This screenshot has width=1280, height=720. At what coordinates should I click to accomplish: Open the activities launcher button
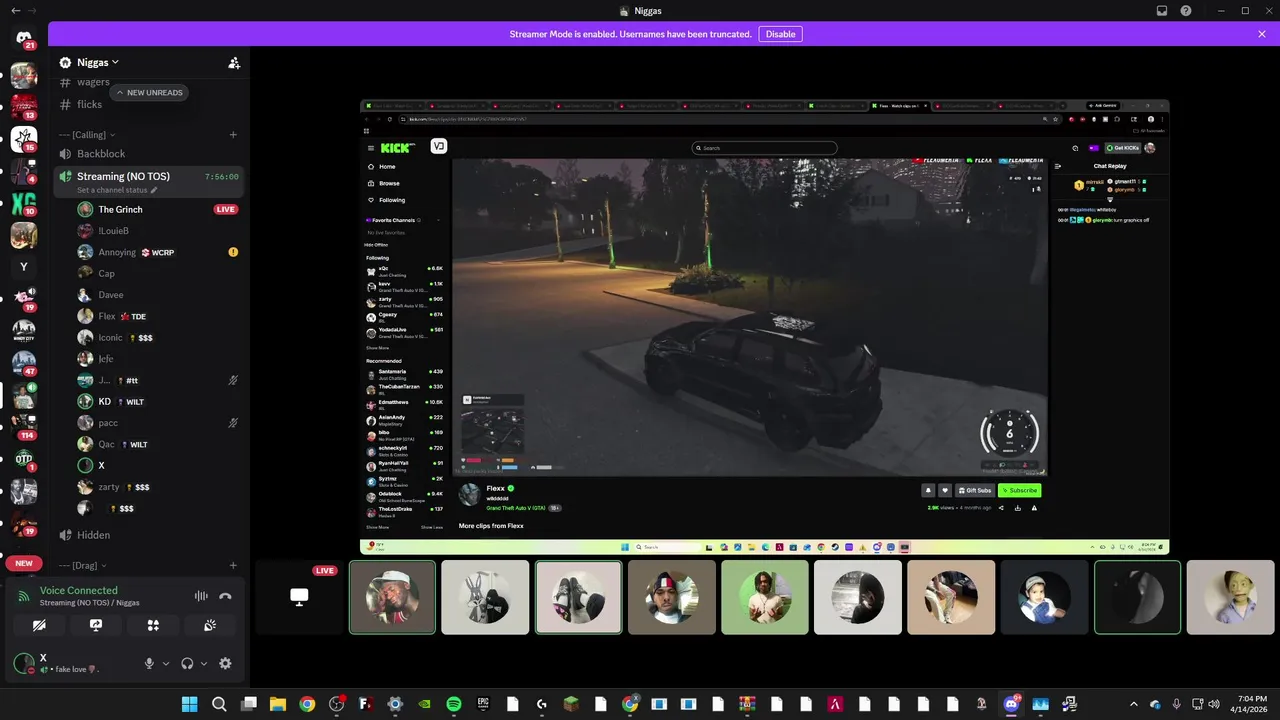(x=153, y=625)
